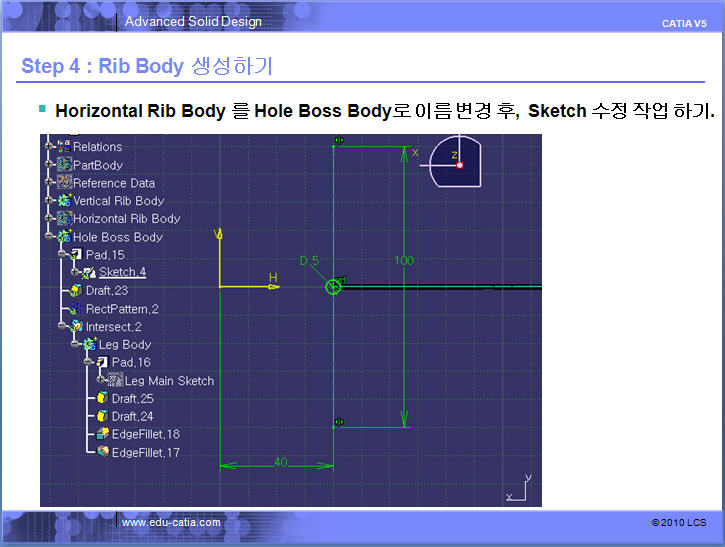Select the EdgeFillet.17 tree entry

pyautogui.click(x=145, y=453)
